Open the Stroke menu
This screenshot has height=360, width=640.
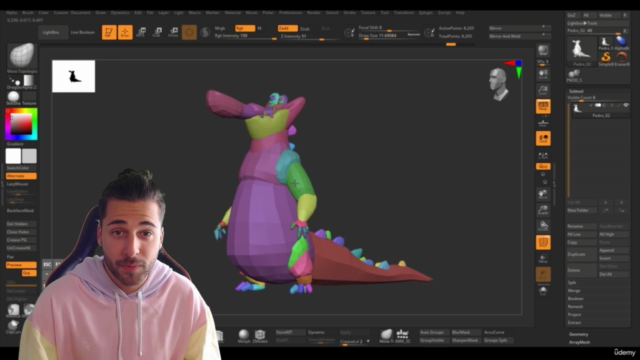(349, 13)
